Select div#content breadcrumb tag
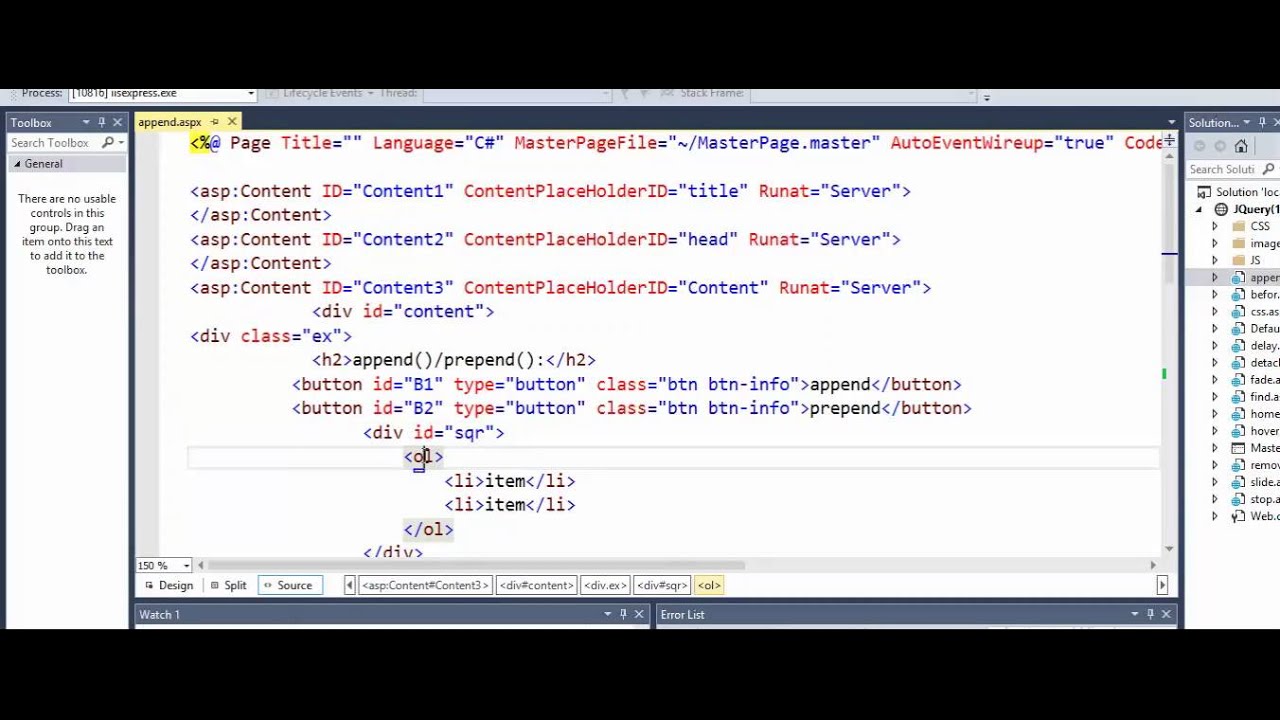The height and width of the screenshot is (720, 1280). tap(536, 585)
